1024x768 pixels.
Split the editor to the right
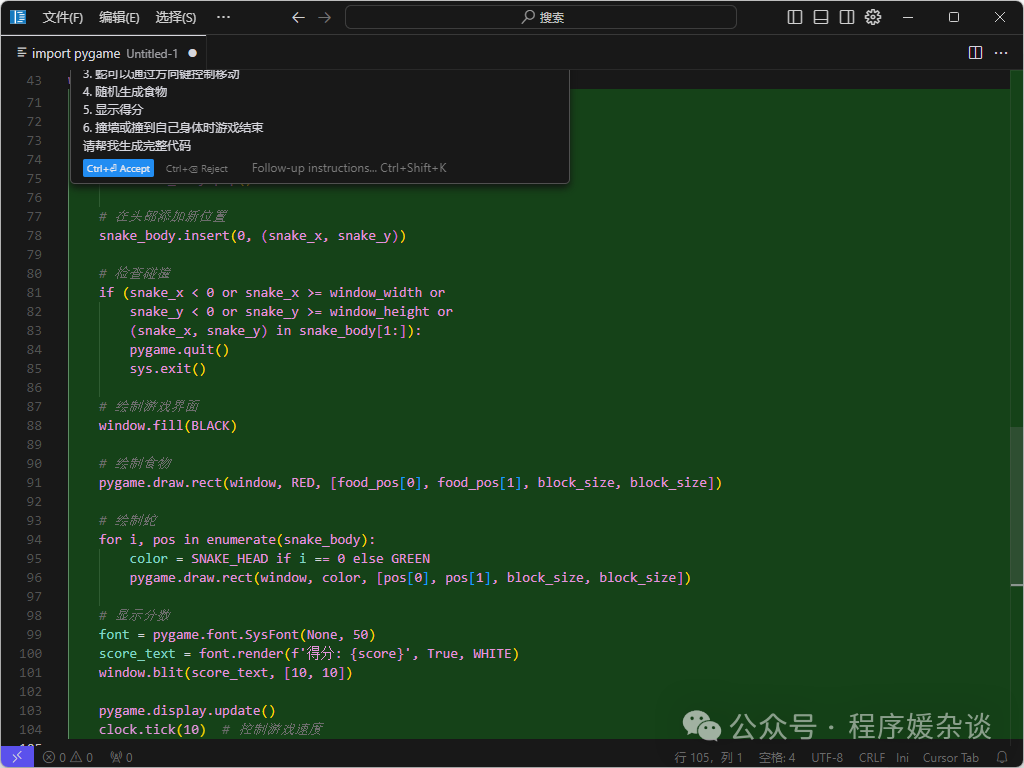click(x=975, y=53)
